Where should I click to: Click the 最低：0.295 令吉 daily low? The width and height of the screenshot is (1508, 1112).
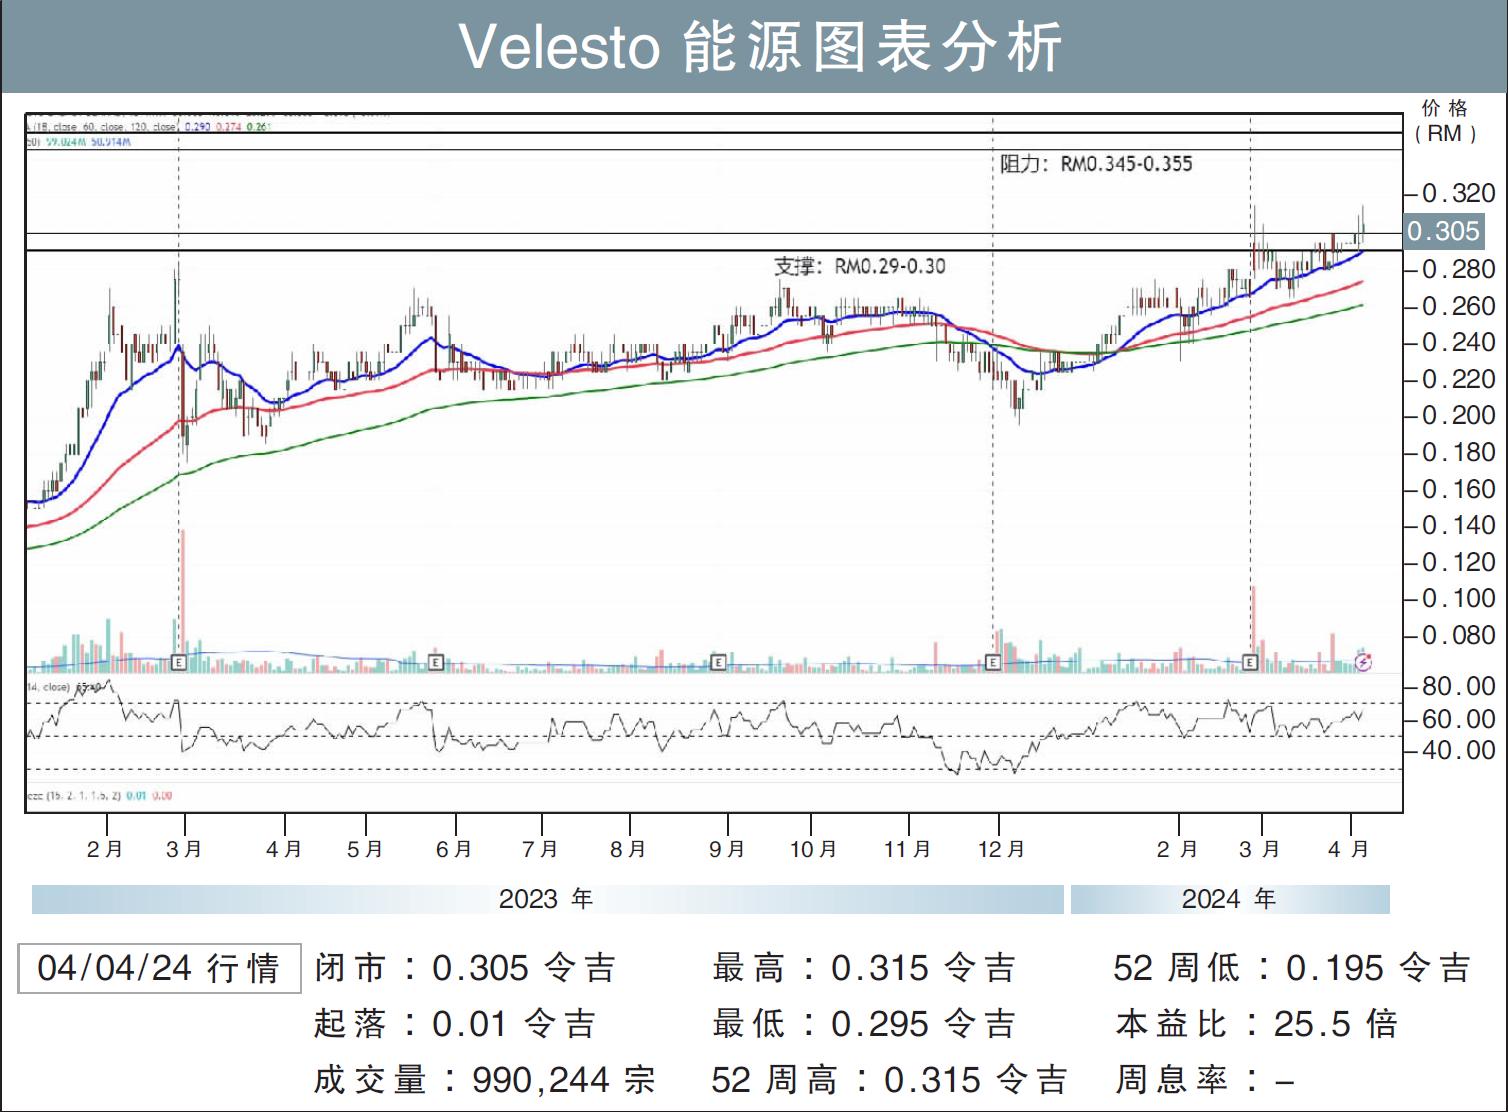pyautogui.click(x=865, y=1024)
